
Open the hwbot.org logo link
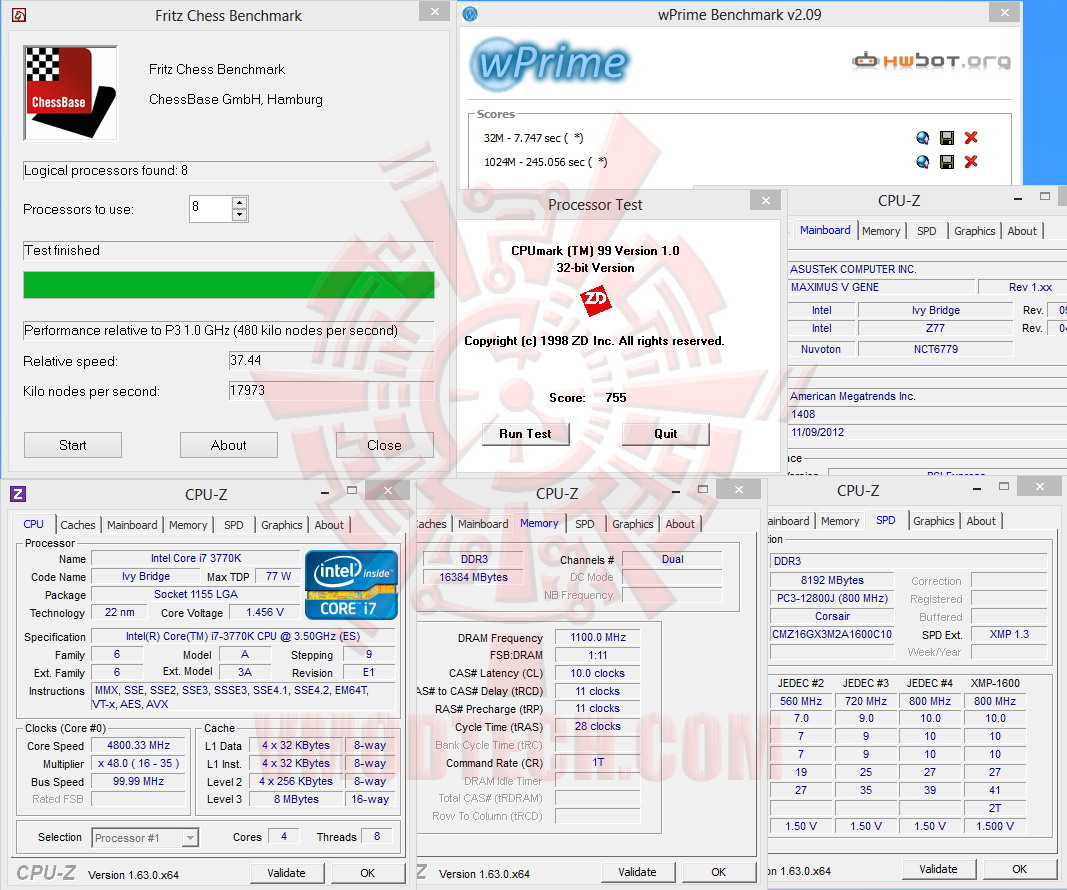(x=932, y=61)
